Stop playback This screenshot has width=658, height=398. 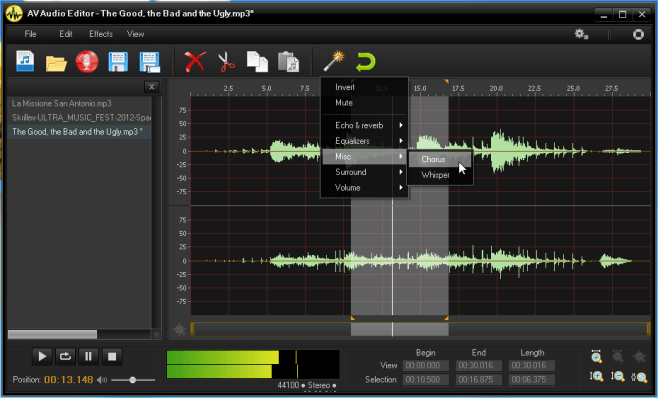point(112,356)
